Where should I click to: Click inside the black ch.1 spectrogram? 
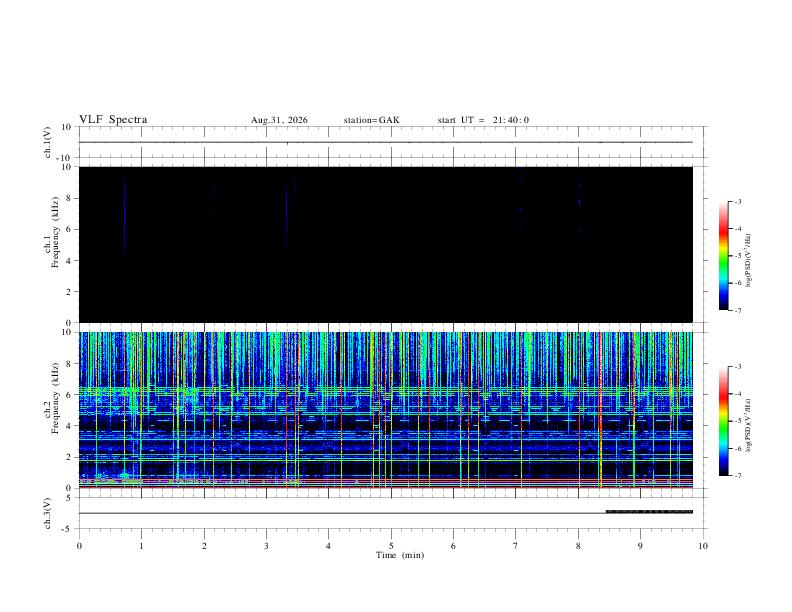[x=386, y=244]
